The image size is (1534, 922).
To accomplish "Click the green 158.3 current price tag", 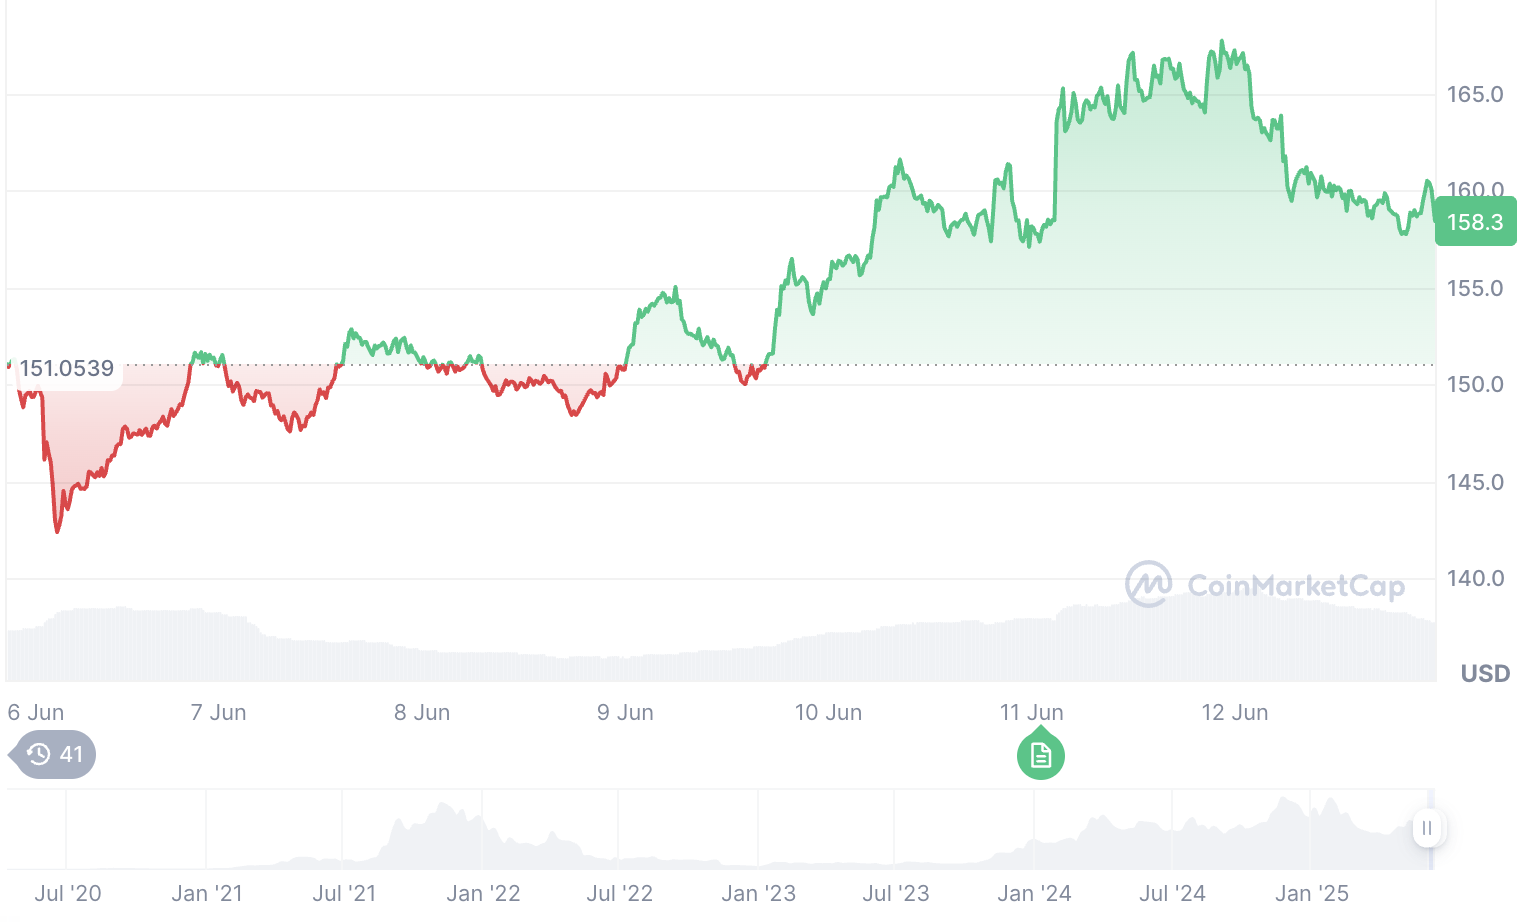I will 1475,222.
